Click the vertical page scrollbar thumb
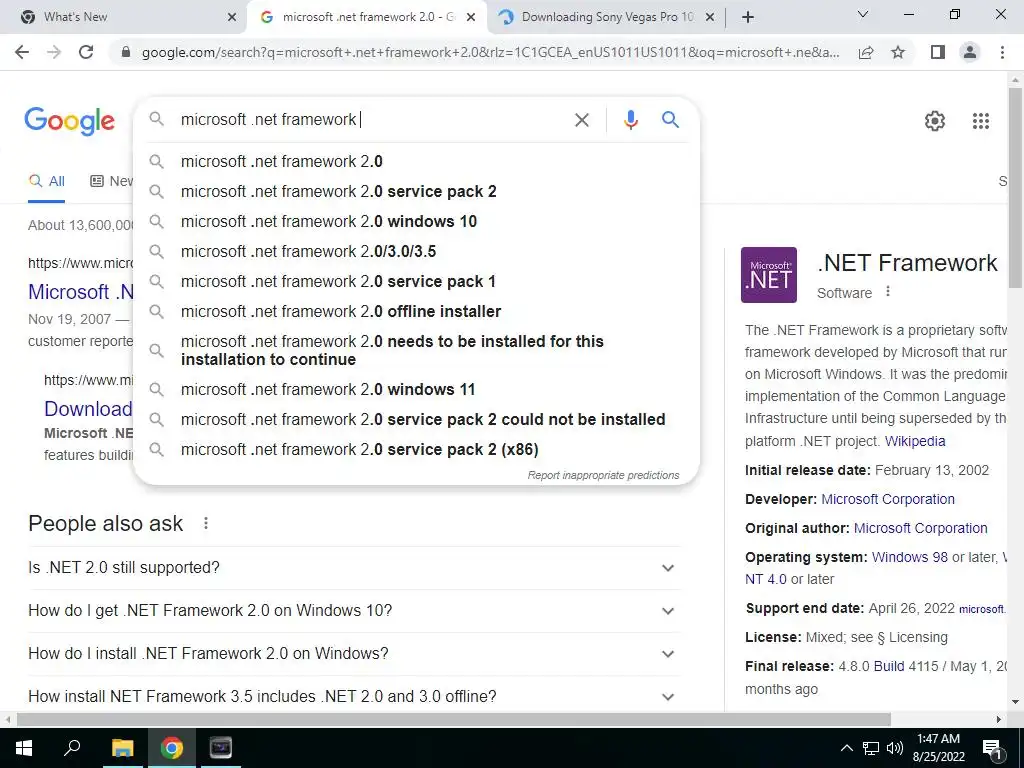This screenshot has width=1024, height=768. tap(1015, 186)
